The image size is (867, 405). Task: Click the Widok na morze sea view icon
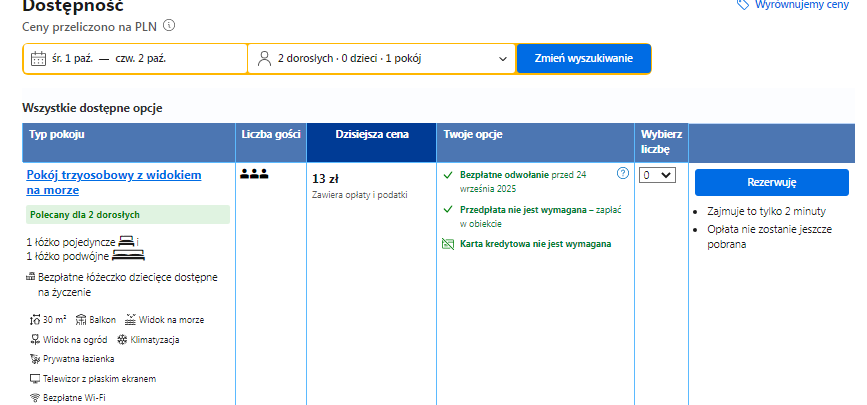click(130, 319)
